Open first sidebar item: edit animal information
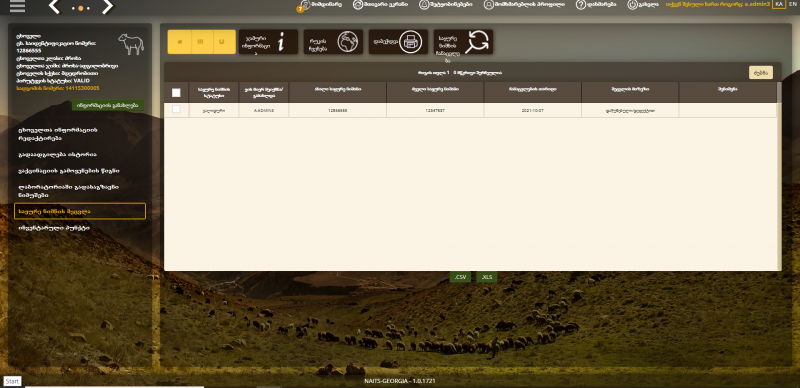The height and width of the screenshot is (388, 800). [x=80, y=134]
